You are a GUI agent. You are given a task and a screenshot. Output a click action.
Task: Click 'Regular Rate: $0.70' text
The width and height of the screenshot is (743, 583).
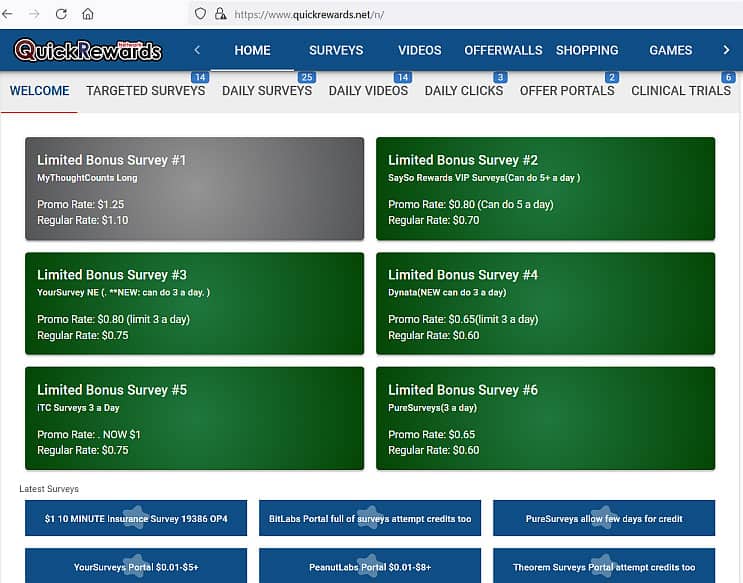[x=434, y=220]
